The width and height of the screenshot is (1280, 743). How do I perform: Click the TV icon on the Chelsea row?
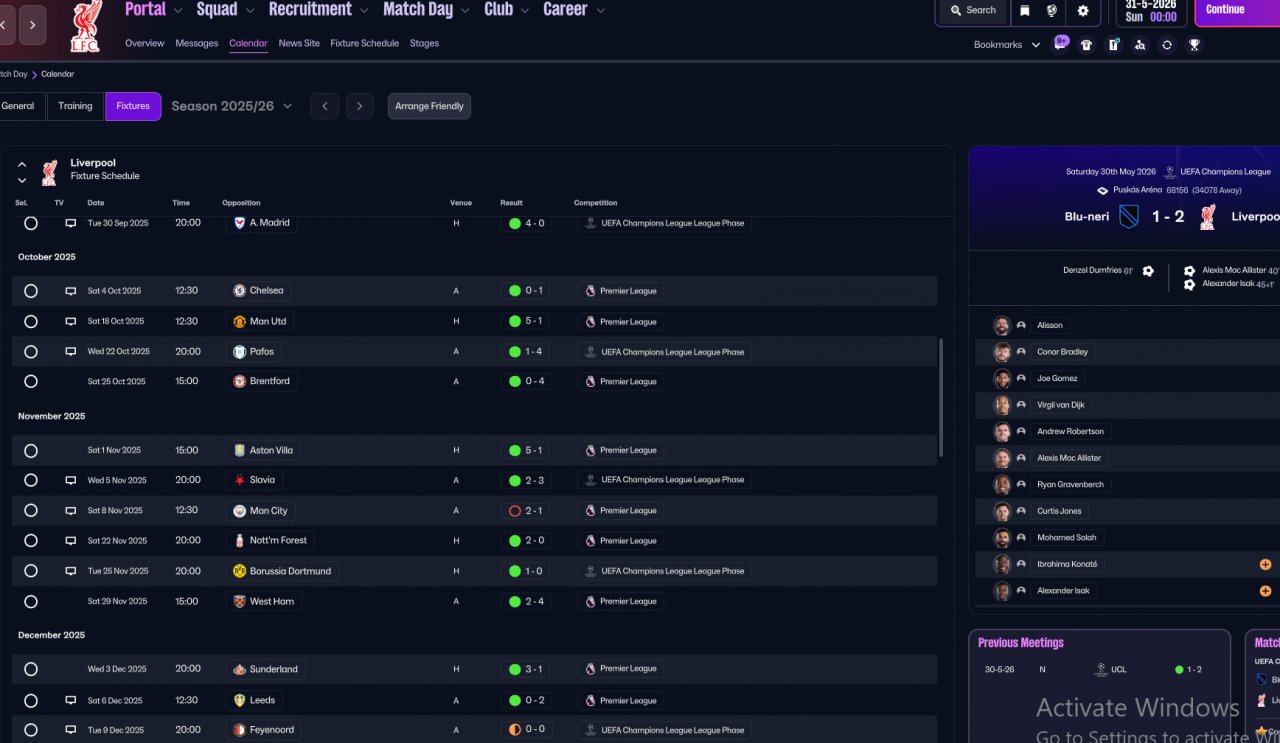[71, 291]
